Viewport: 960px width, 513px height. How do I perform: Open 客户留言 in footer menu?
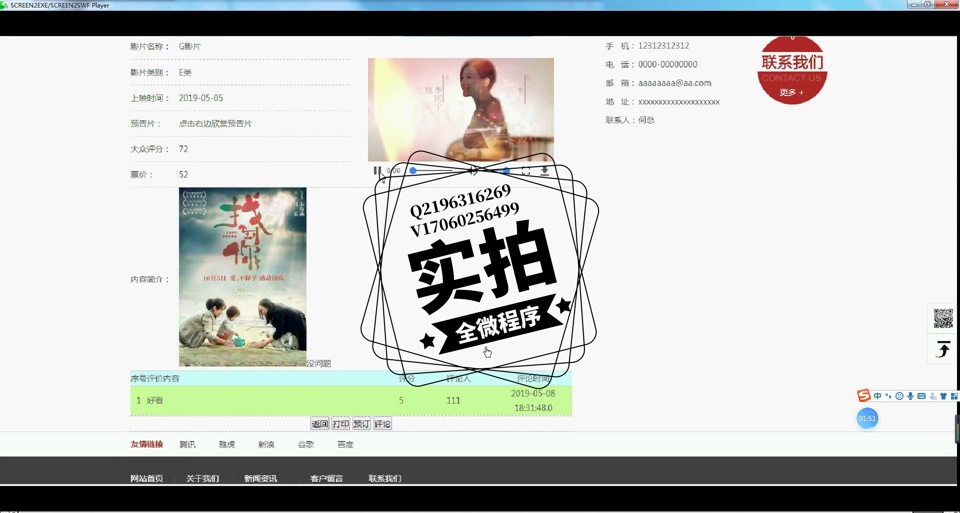[x=326, y=478]
